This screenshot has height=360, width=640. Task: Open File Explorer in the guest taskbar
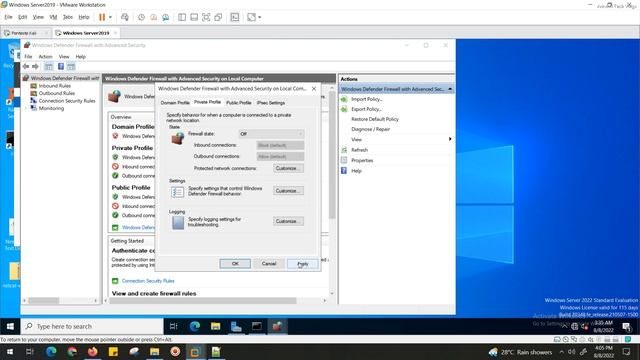point(216,326)
